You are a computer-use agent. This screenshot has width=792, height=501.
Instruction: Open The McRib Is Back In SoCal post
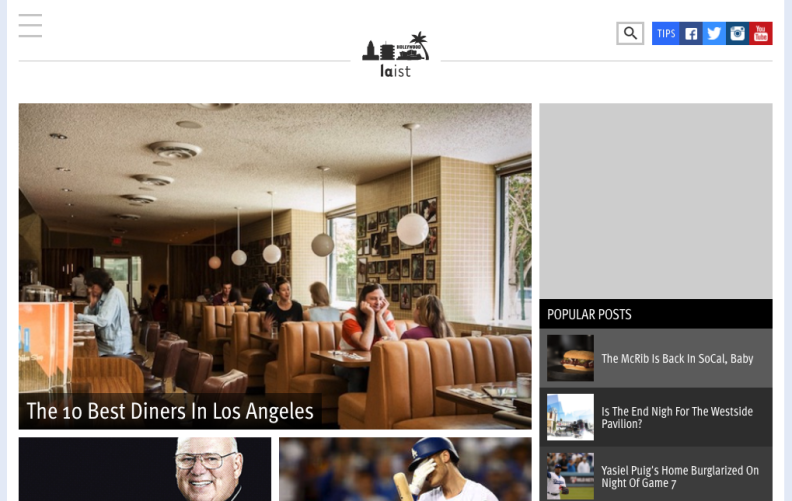coord(677,359)
